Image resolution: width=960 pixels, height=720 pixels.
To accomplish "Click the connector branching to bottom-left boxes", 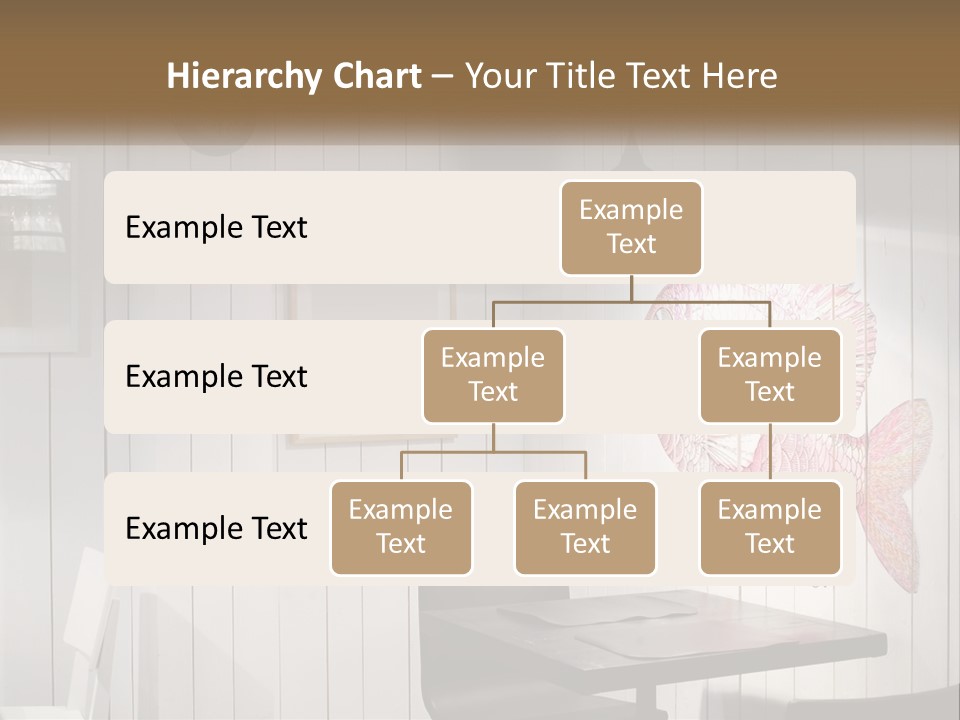I will (x=493, y=452).
